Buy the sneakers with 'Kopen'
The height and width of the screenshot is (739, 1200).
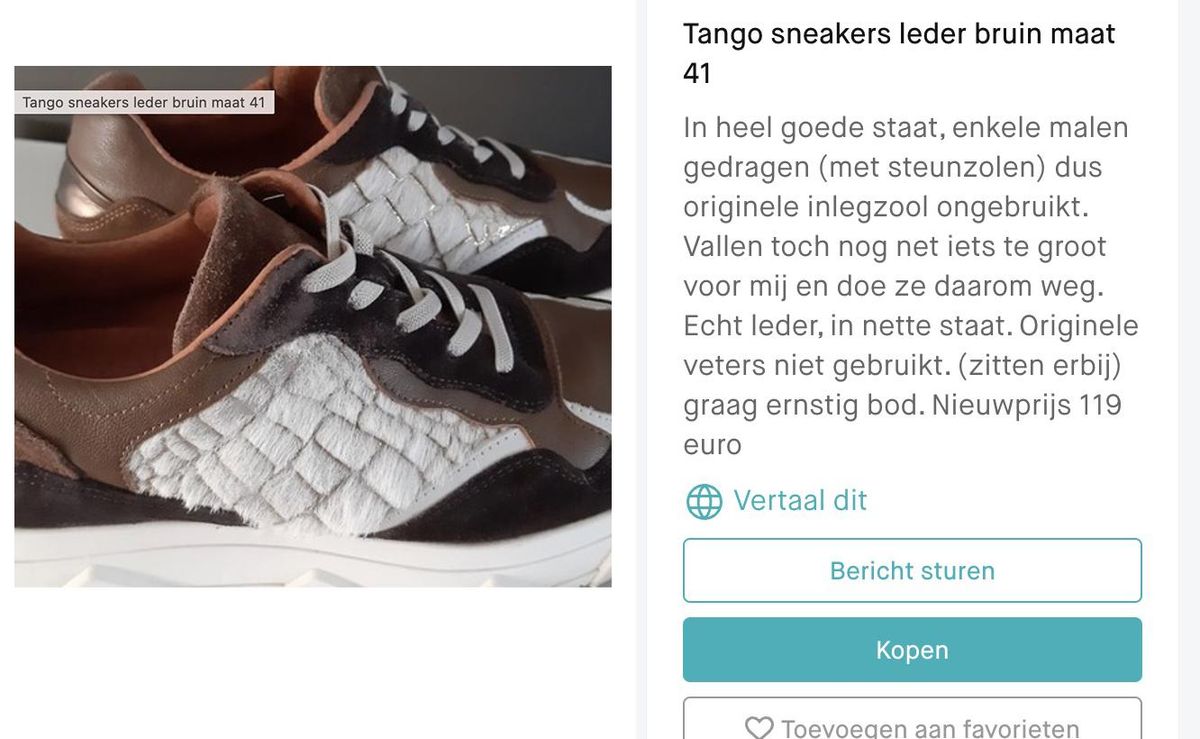(x=912, y=650)
